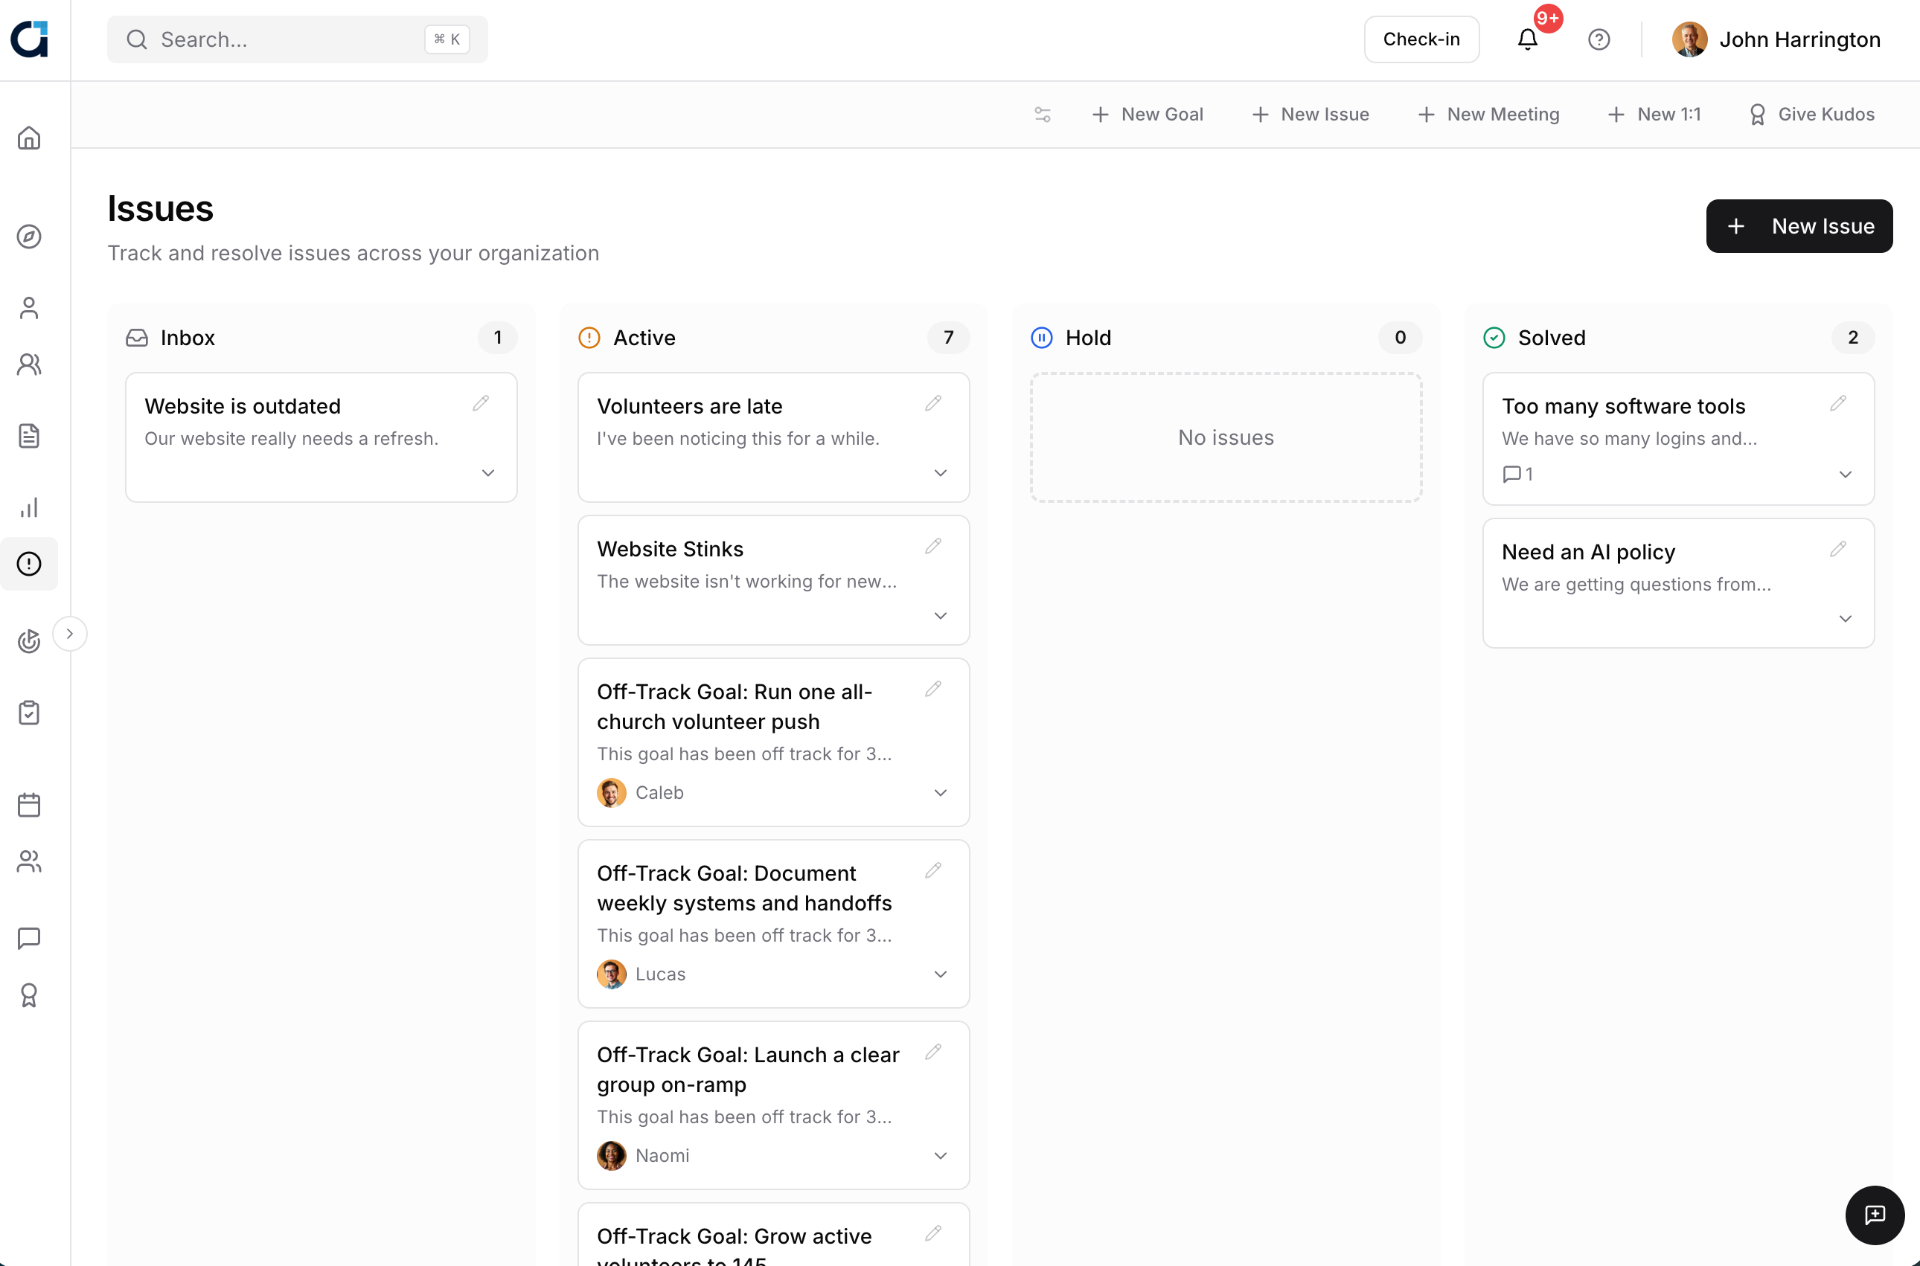Open the Home sidebar icon

29,137
